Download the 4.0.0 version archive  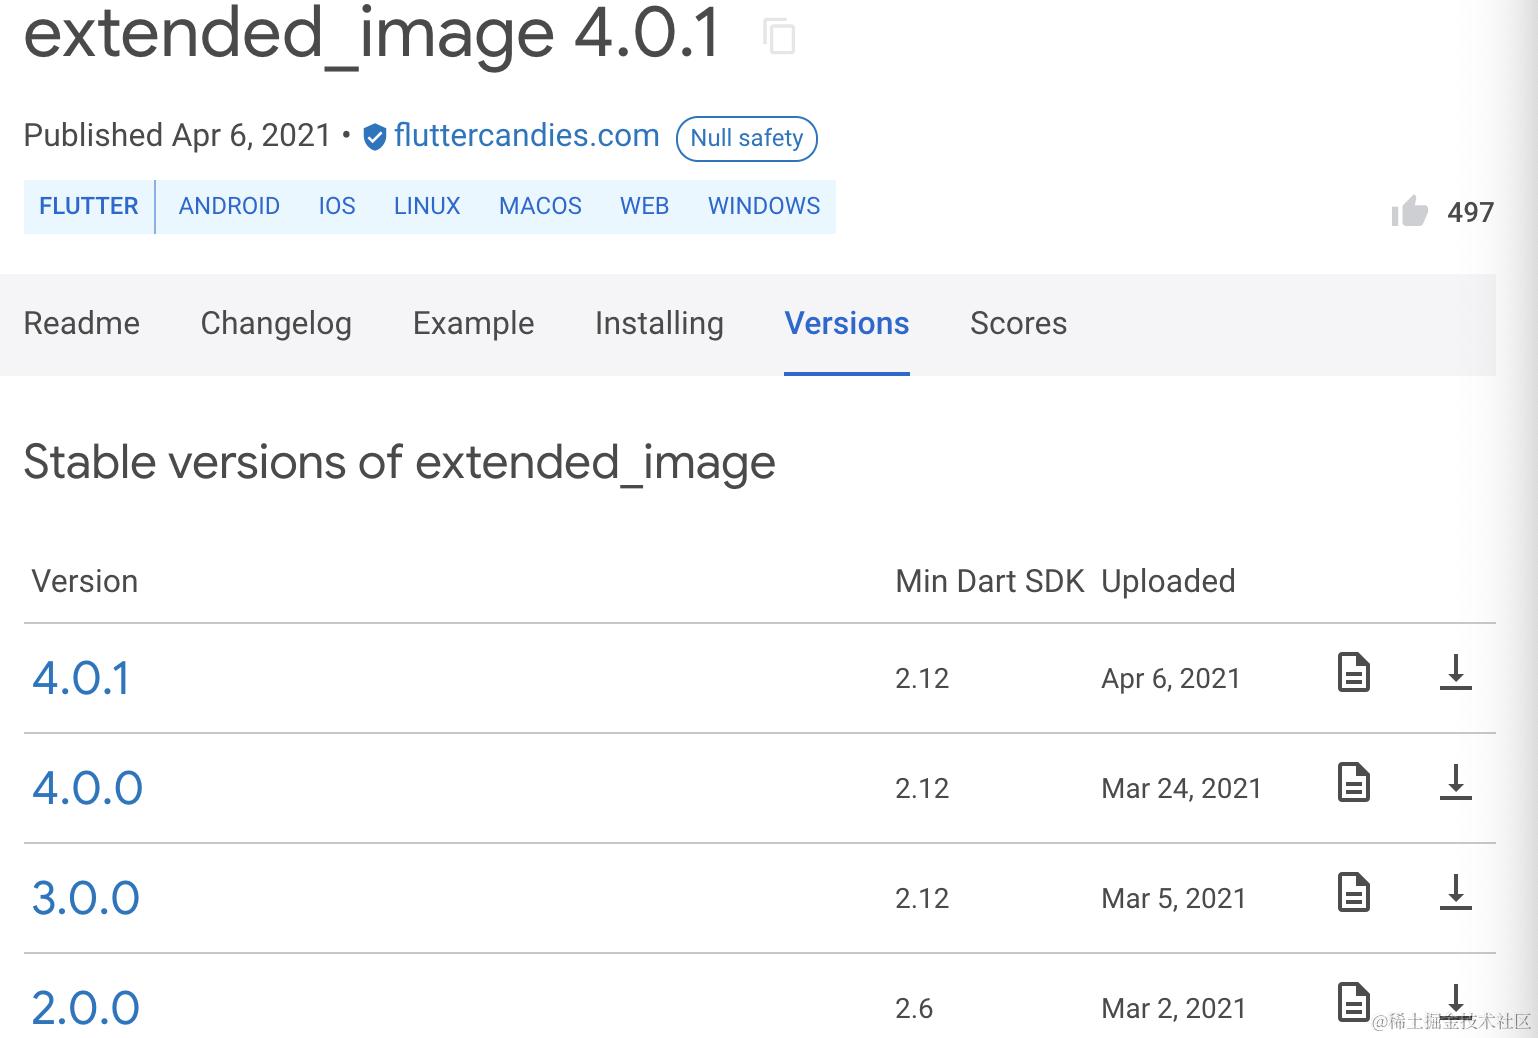click(x=1455, y=782)
